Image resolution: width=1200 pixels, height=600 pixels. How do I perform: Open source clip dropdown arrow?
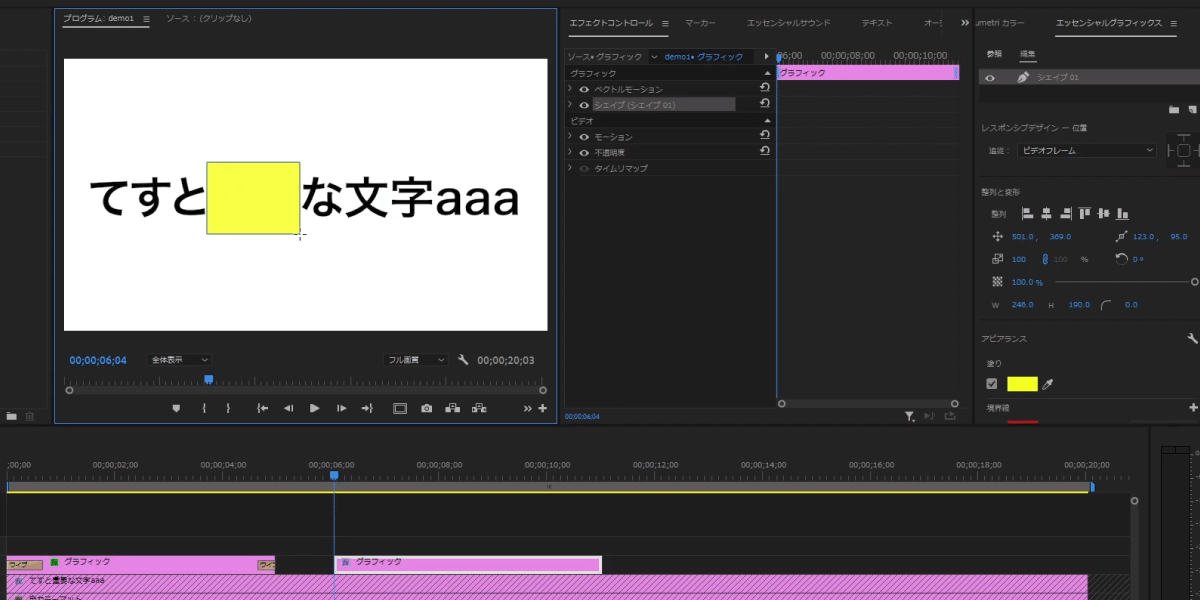(654, 57)
